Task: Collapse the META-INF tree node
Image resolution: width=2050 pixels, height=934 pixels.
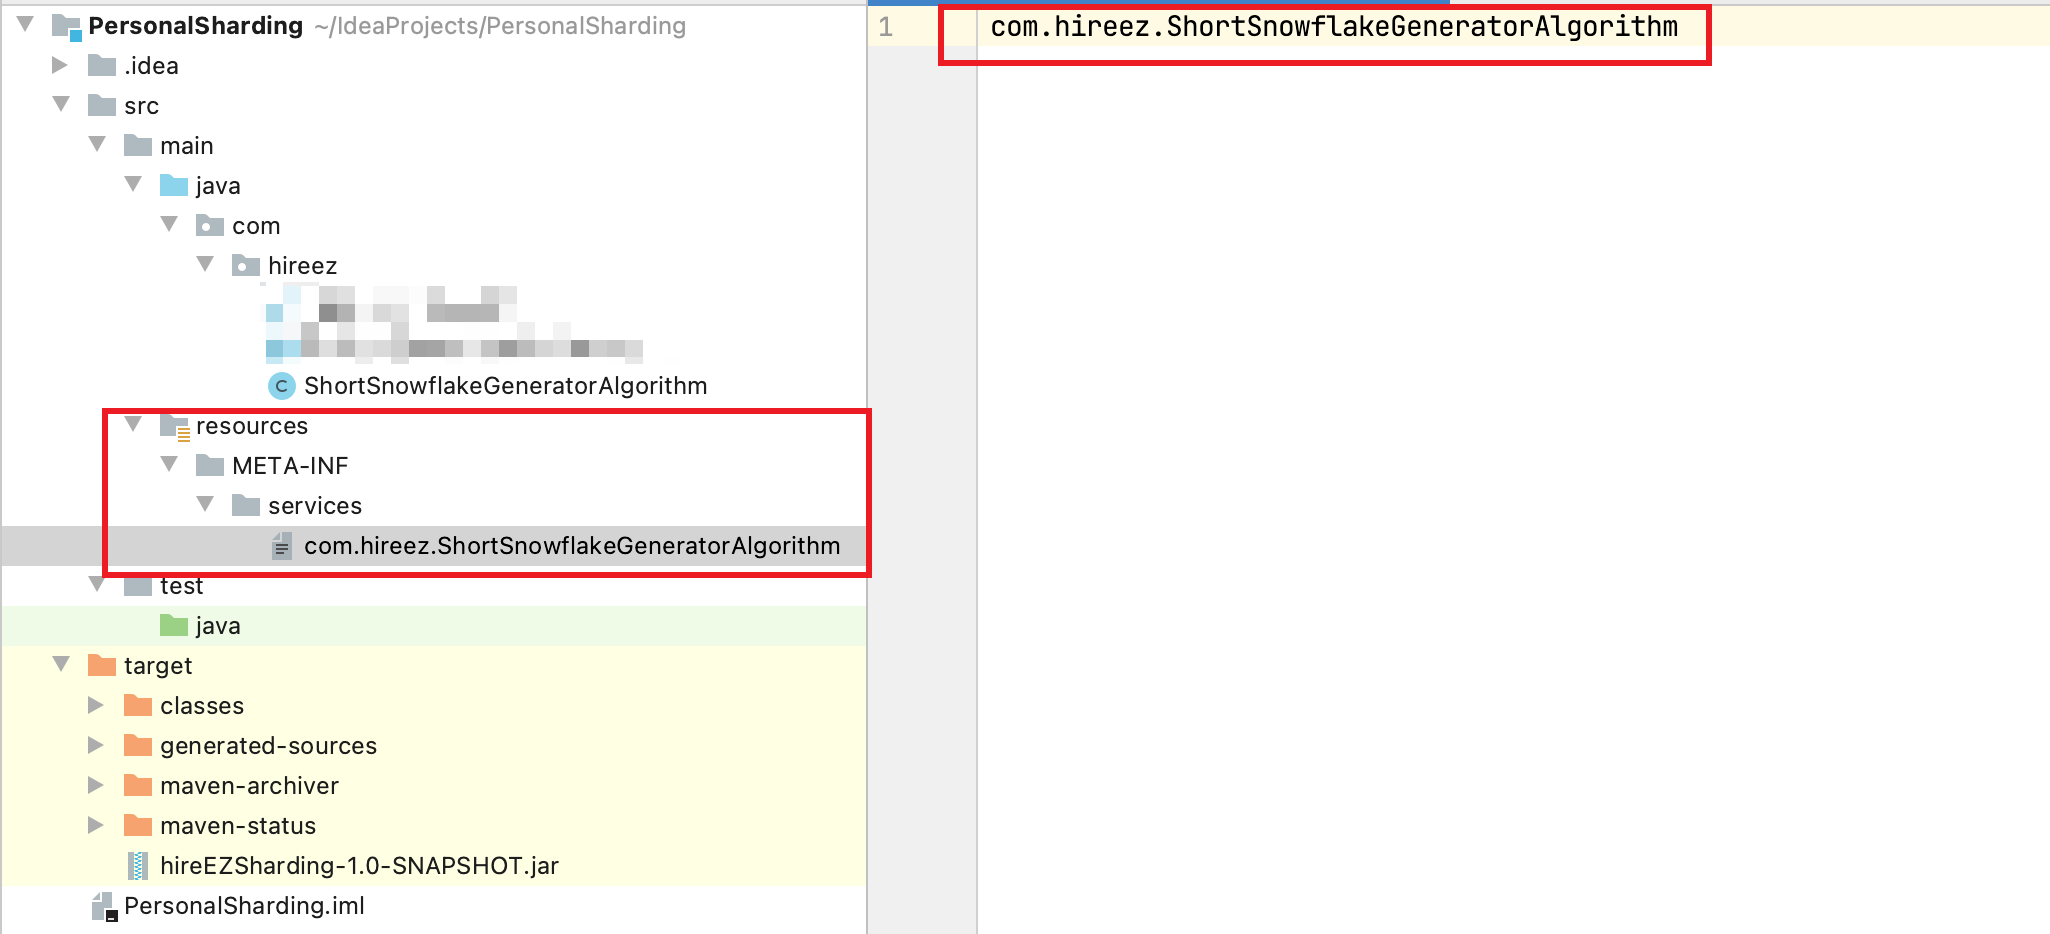Action: [x=170, y=465]
